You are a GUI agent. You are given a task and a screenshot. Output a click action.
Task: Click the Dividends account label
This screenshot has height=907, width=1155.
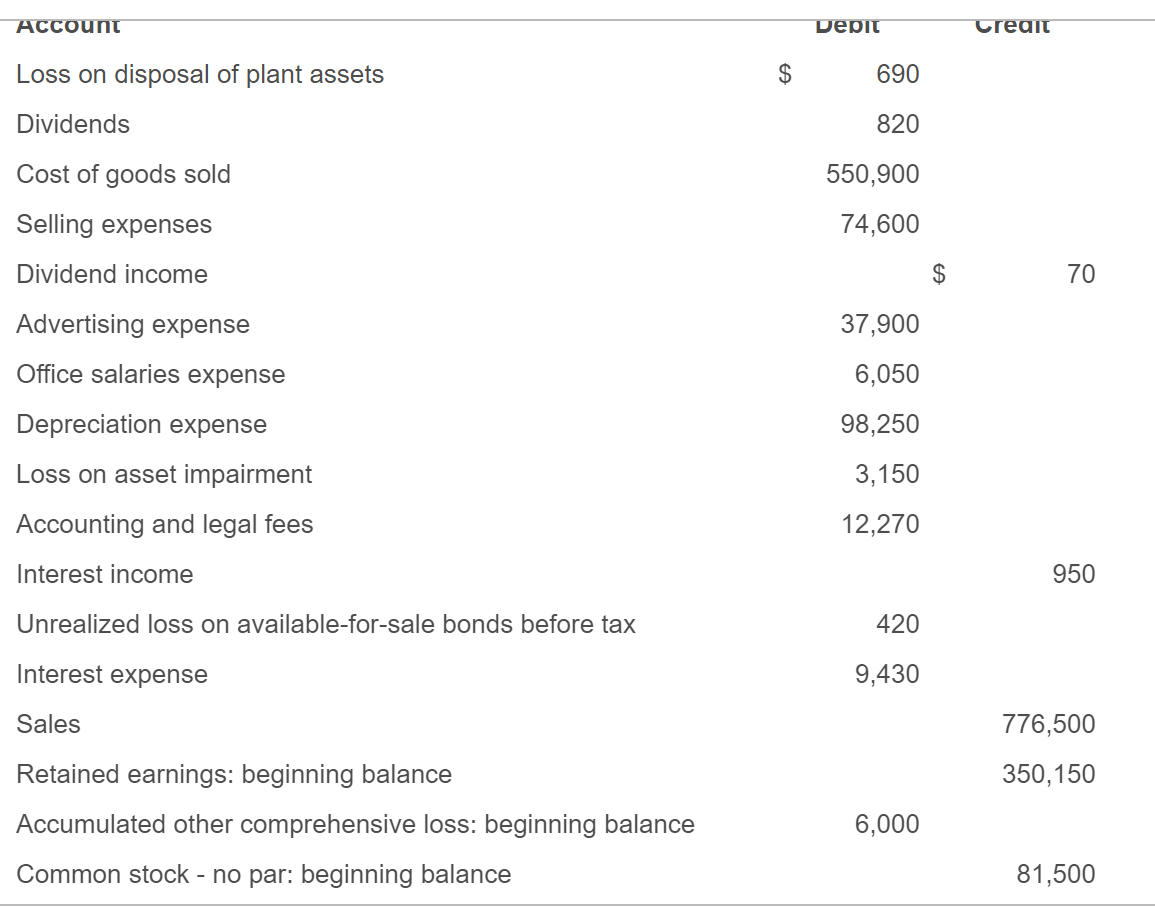coord(73,124)
